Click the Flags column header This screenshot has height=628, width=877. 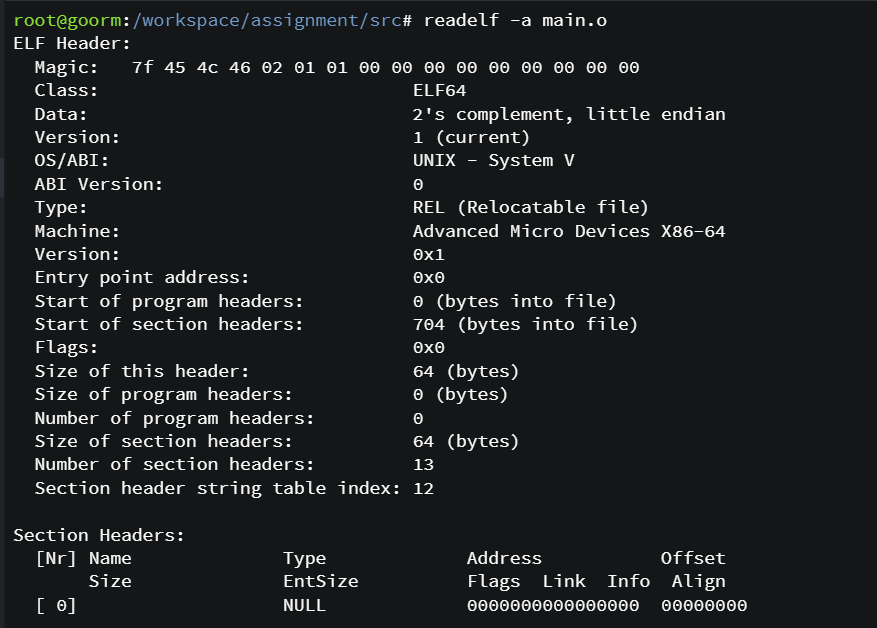coord(494,582)
